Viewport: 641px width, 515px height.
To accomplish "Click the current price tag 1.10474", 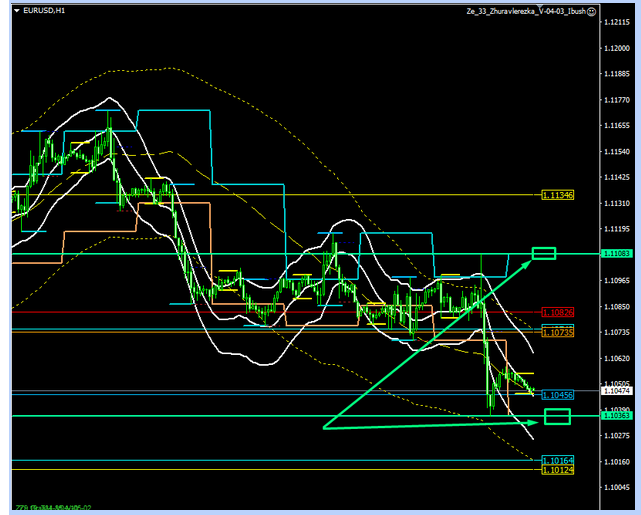I will (616, 392).
